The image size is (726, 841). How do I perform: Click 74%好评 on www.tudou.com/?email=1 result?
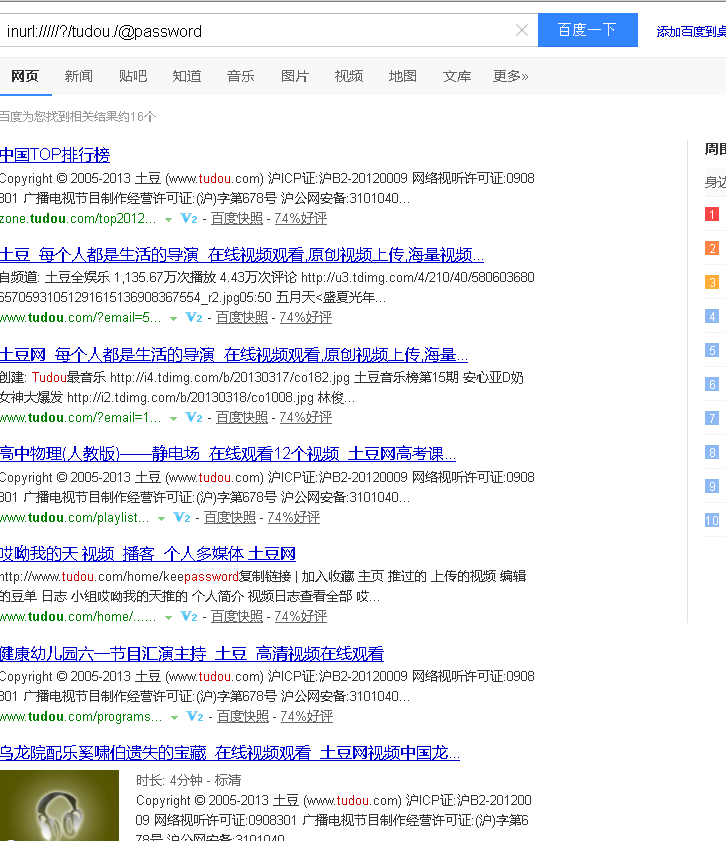pos(306,417)
